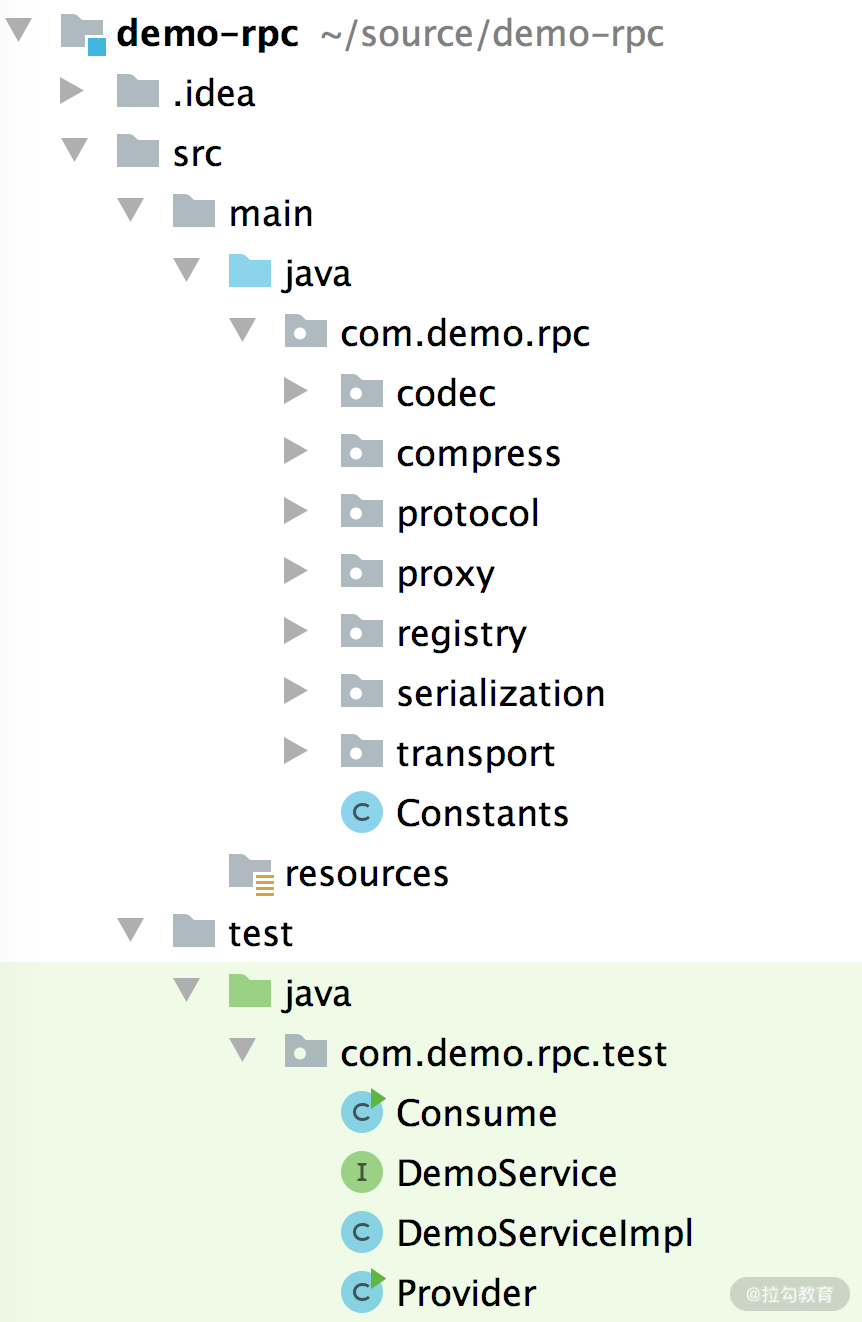Expand the serialization package arrow
This screenshot has width=862, height=1322.
[x=295, y=692]
